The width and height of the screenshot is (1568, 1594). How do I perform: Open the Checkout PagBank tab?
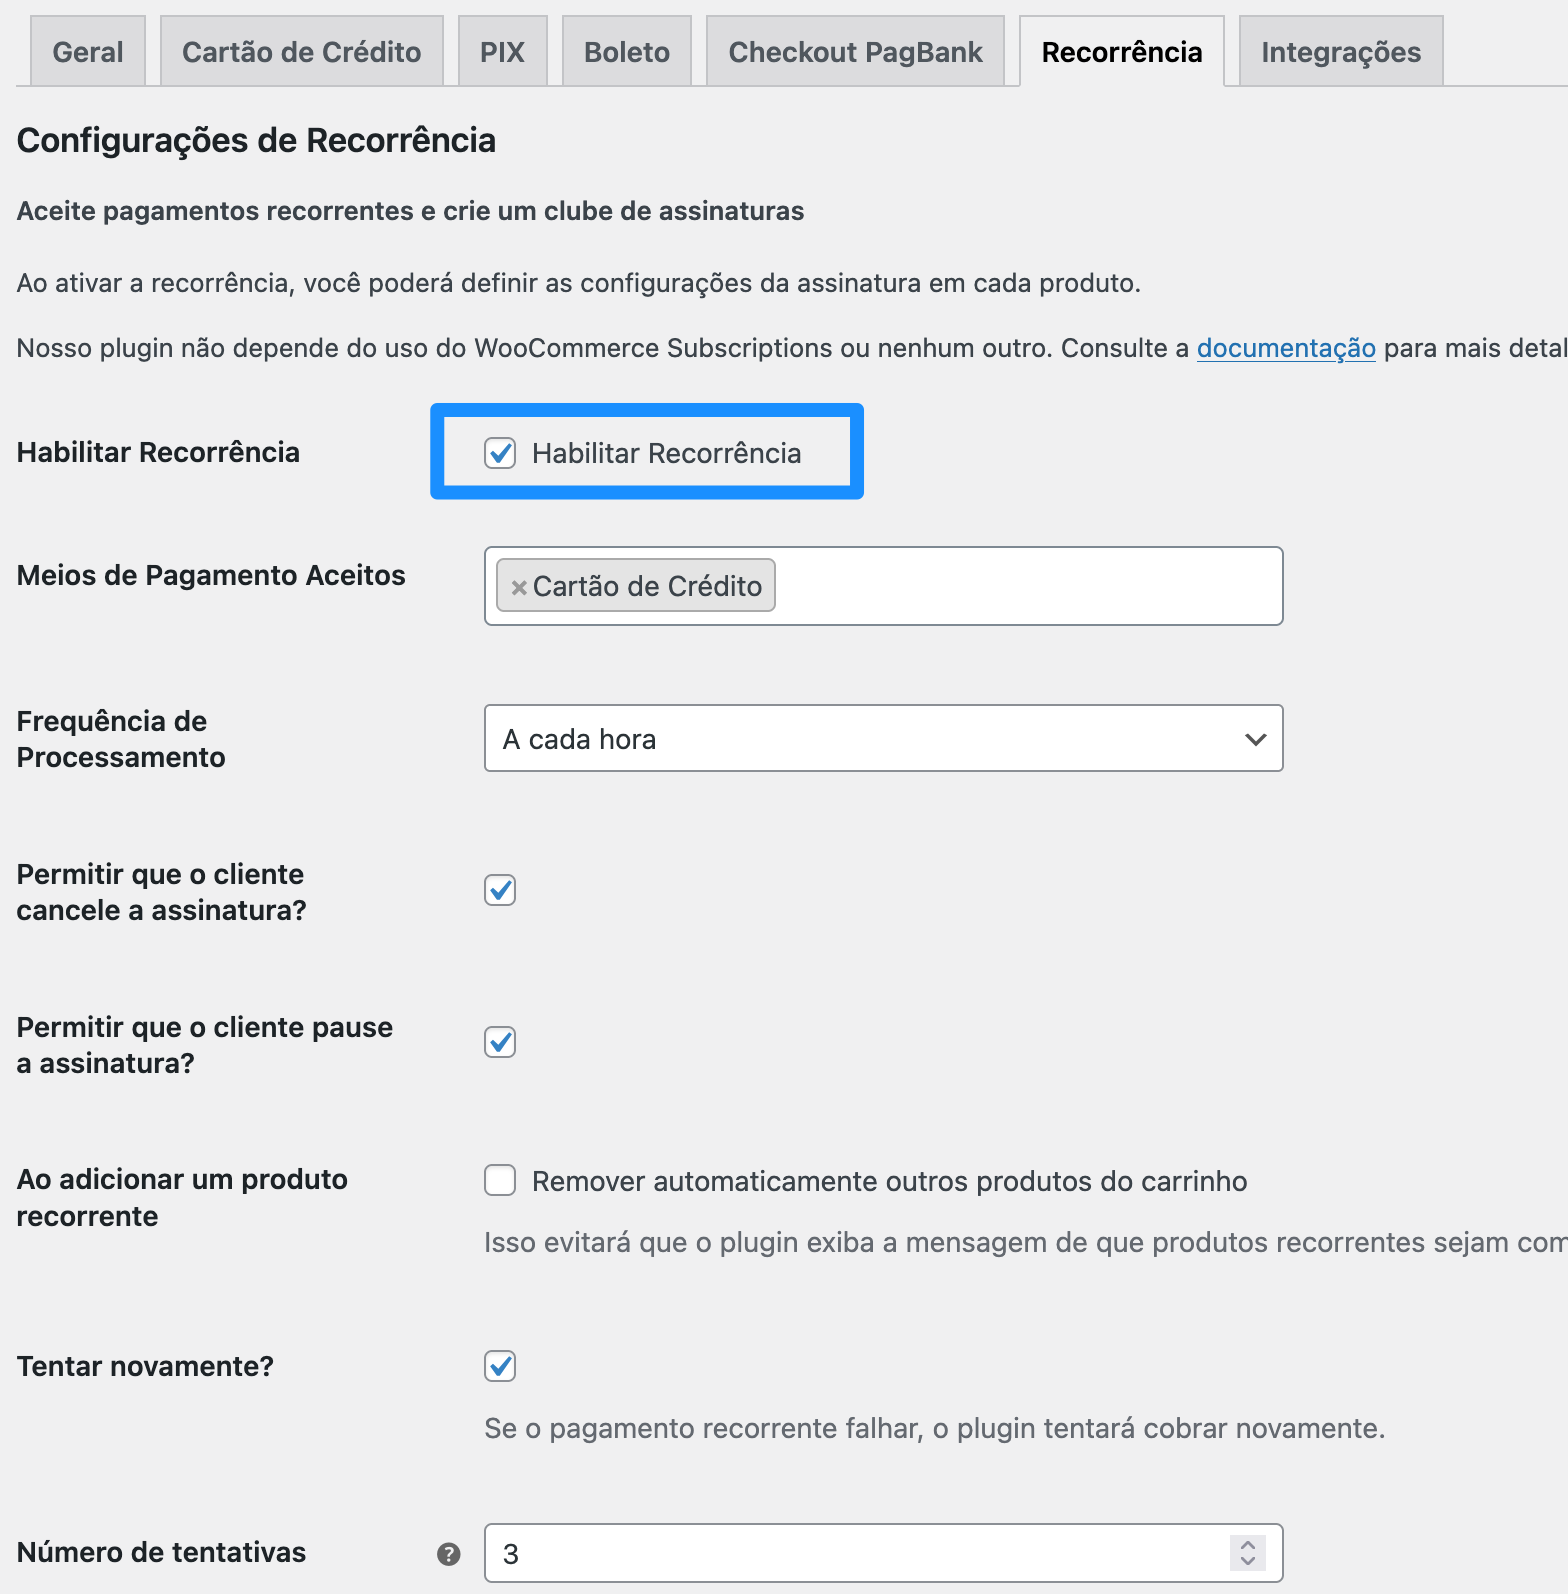click(855, 52)
